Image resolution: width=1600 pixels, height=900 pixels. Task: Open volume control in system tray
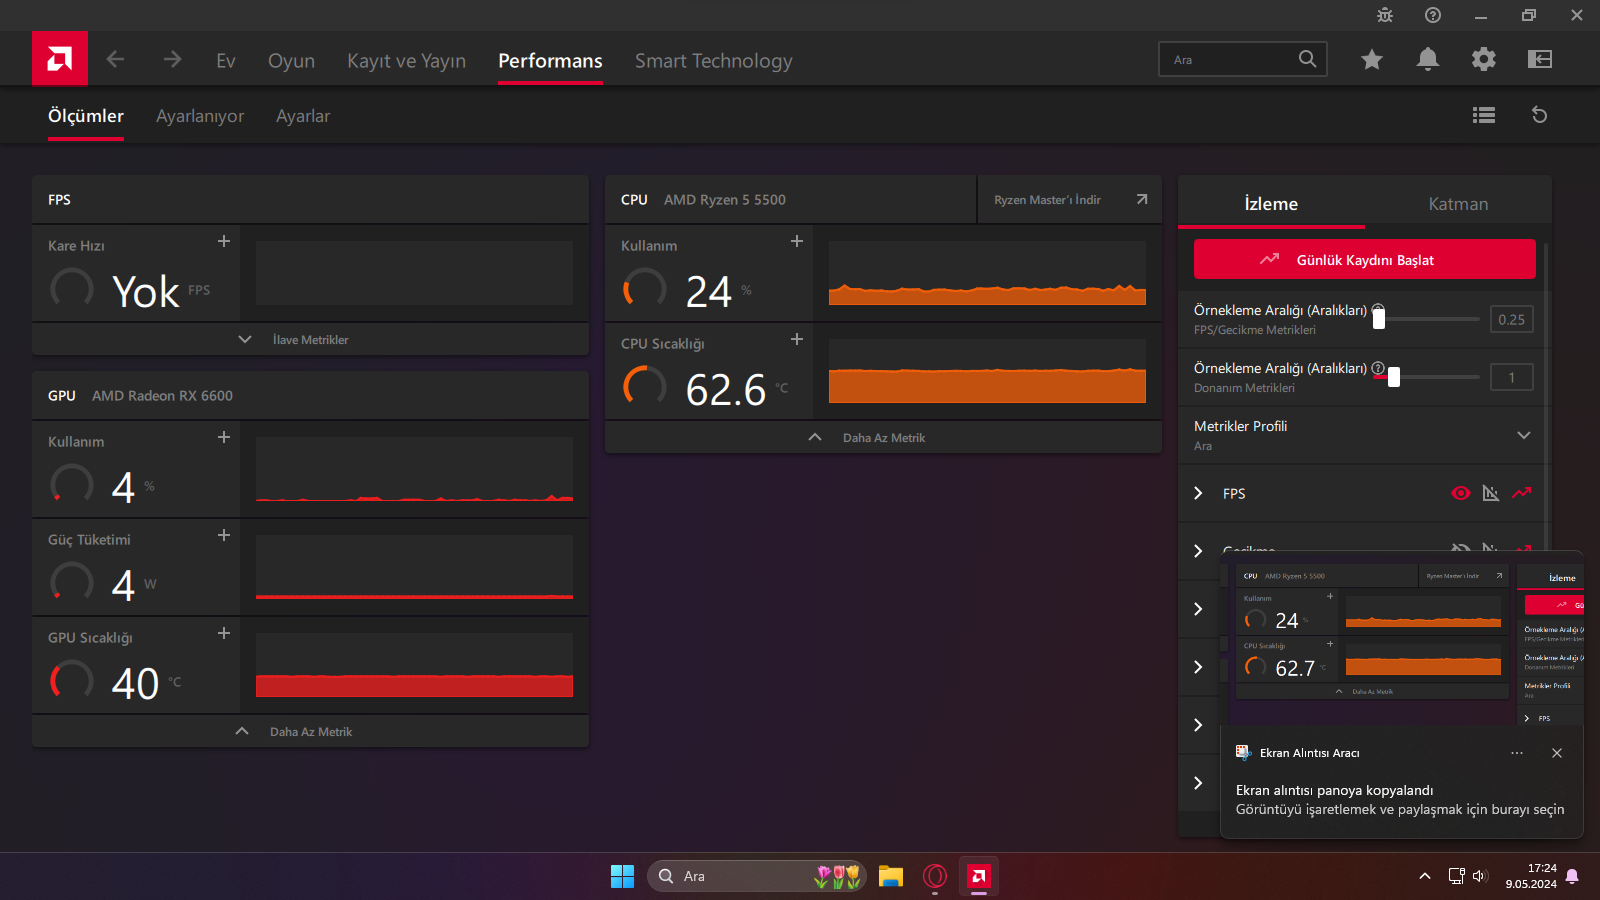1481,876
